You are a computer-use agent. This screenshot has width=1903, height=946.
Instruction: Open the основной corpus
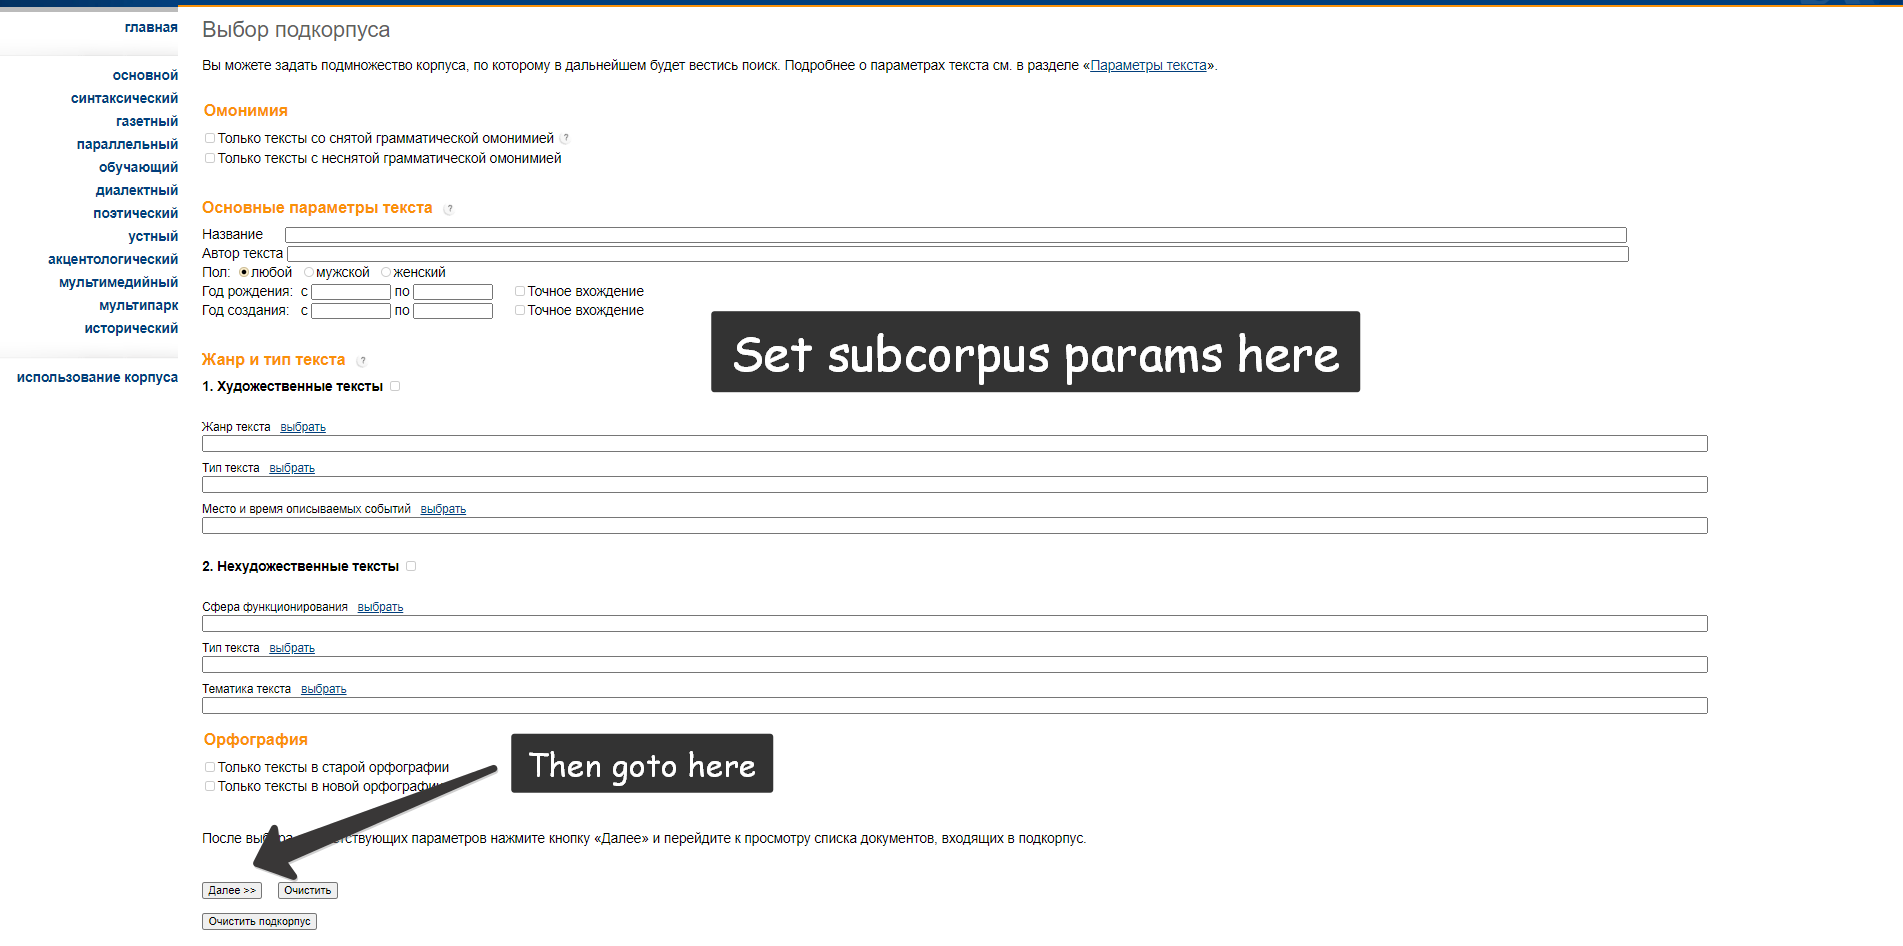[145, 75]
